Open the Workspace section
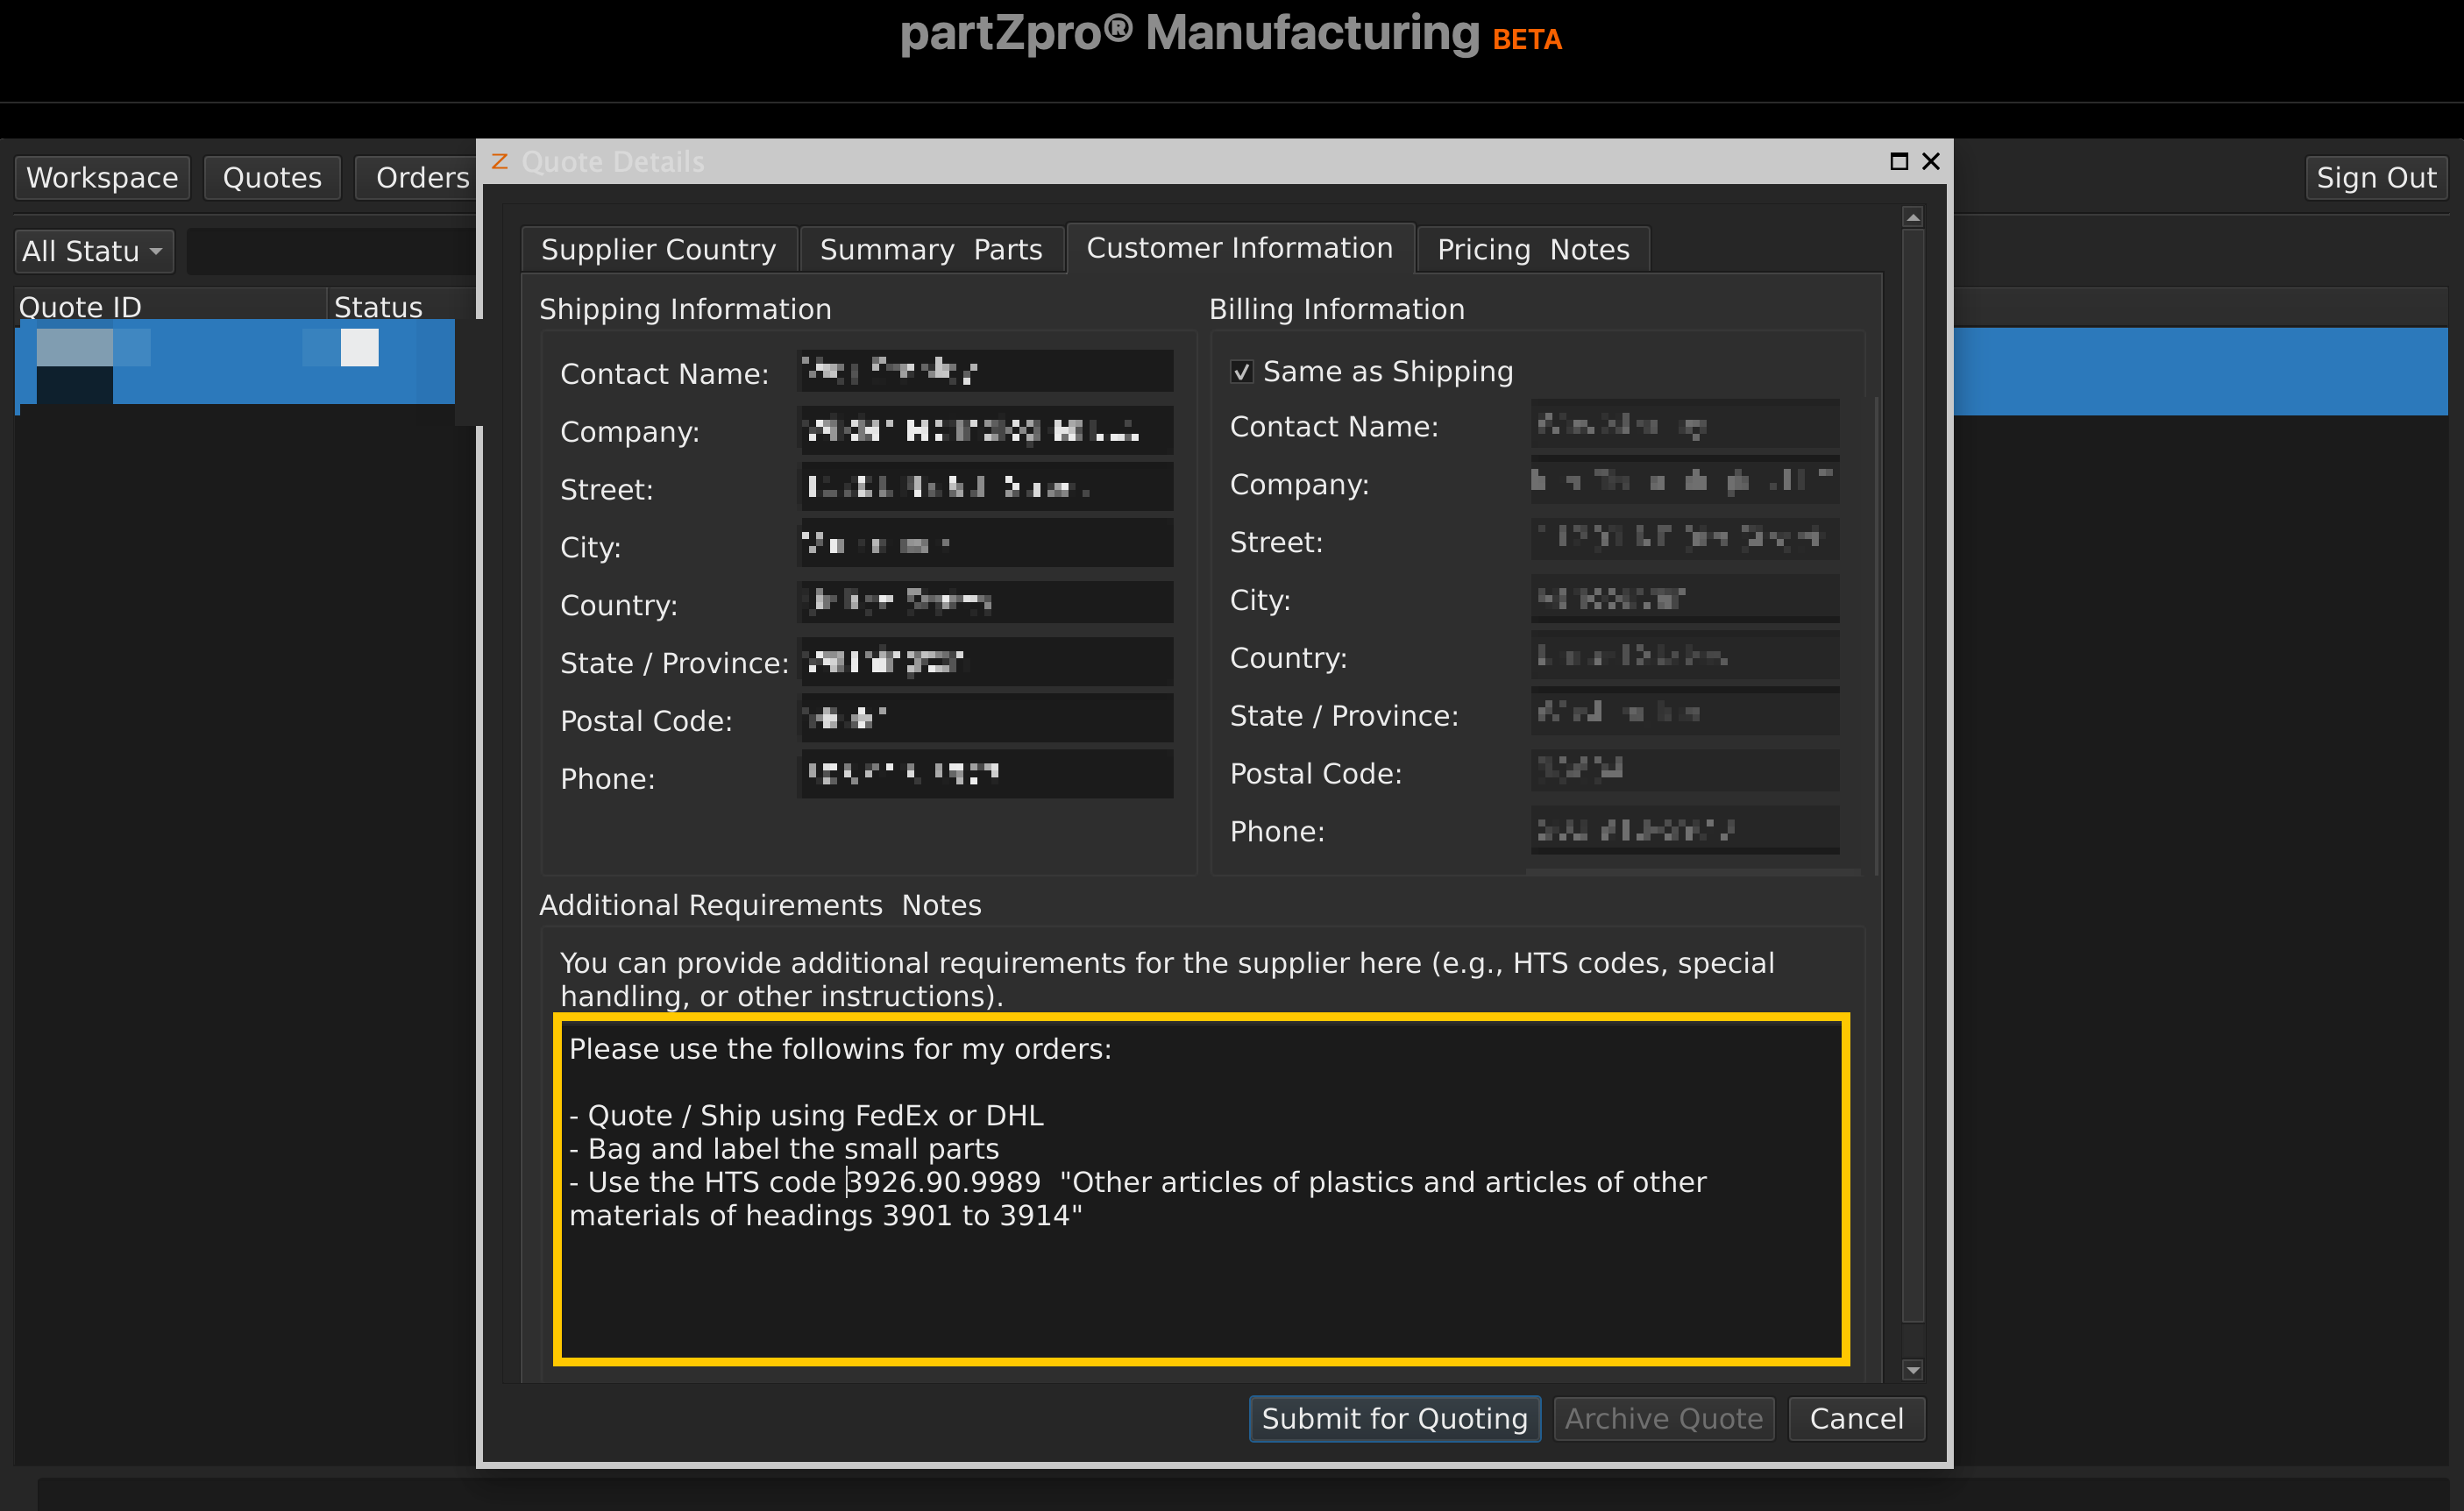Screen dimensions: 2464x1511 click(x=101, y=177)
